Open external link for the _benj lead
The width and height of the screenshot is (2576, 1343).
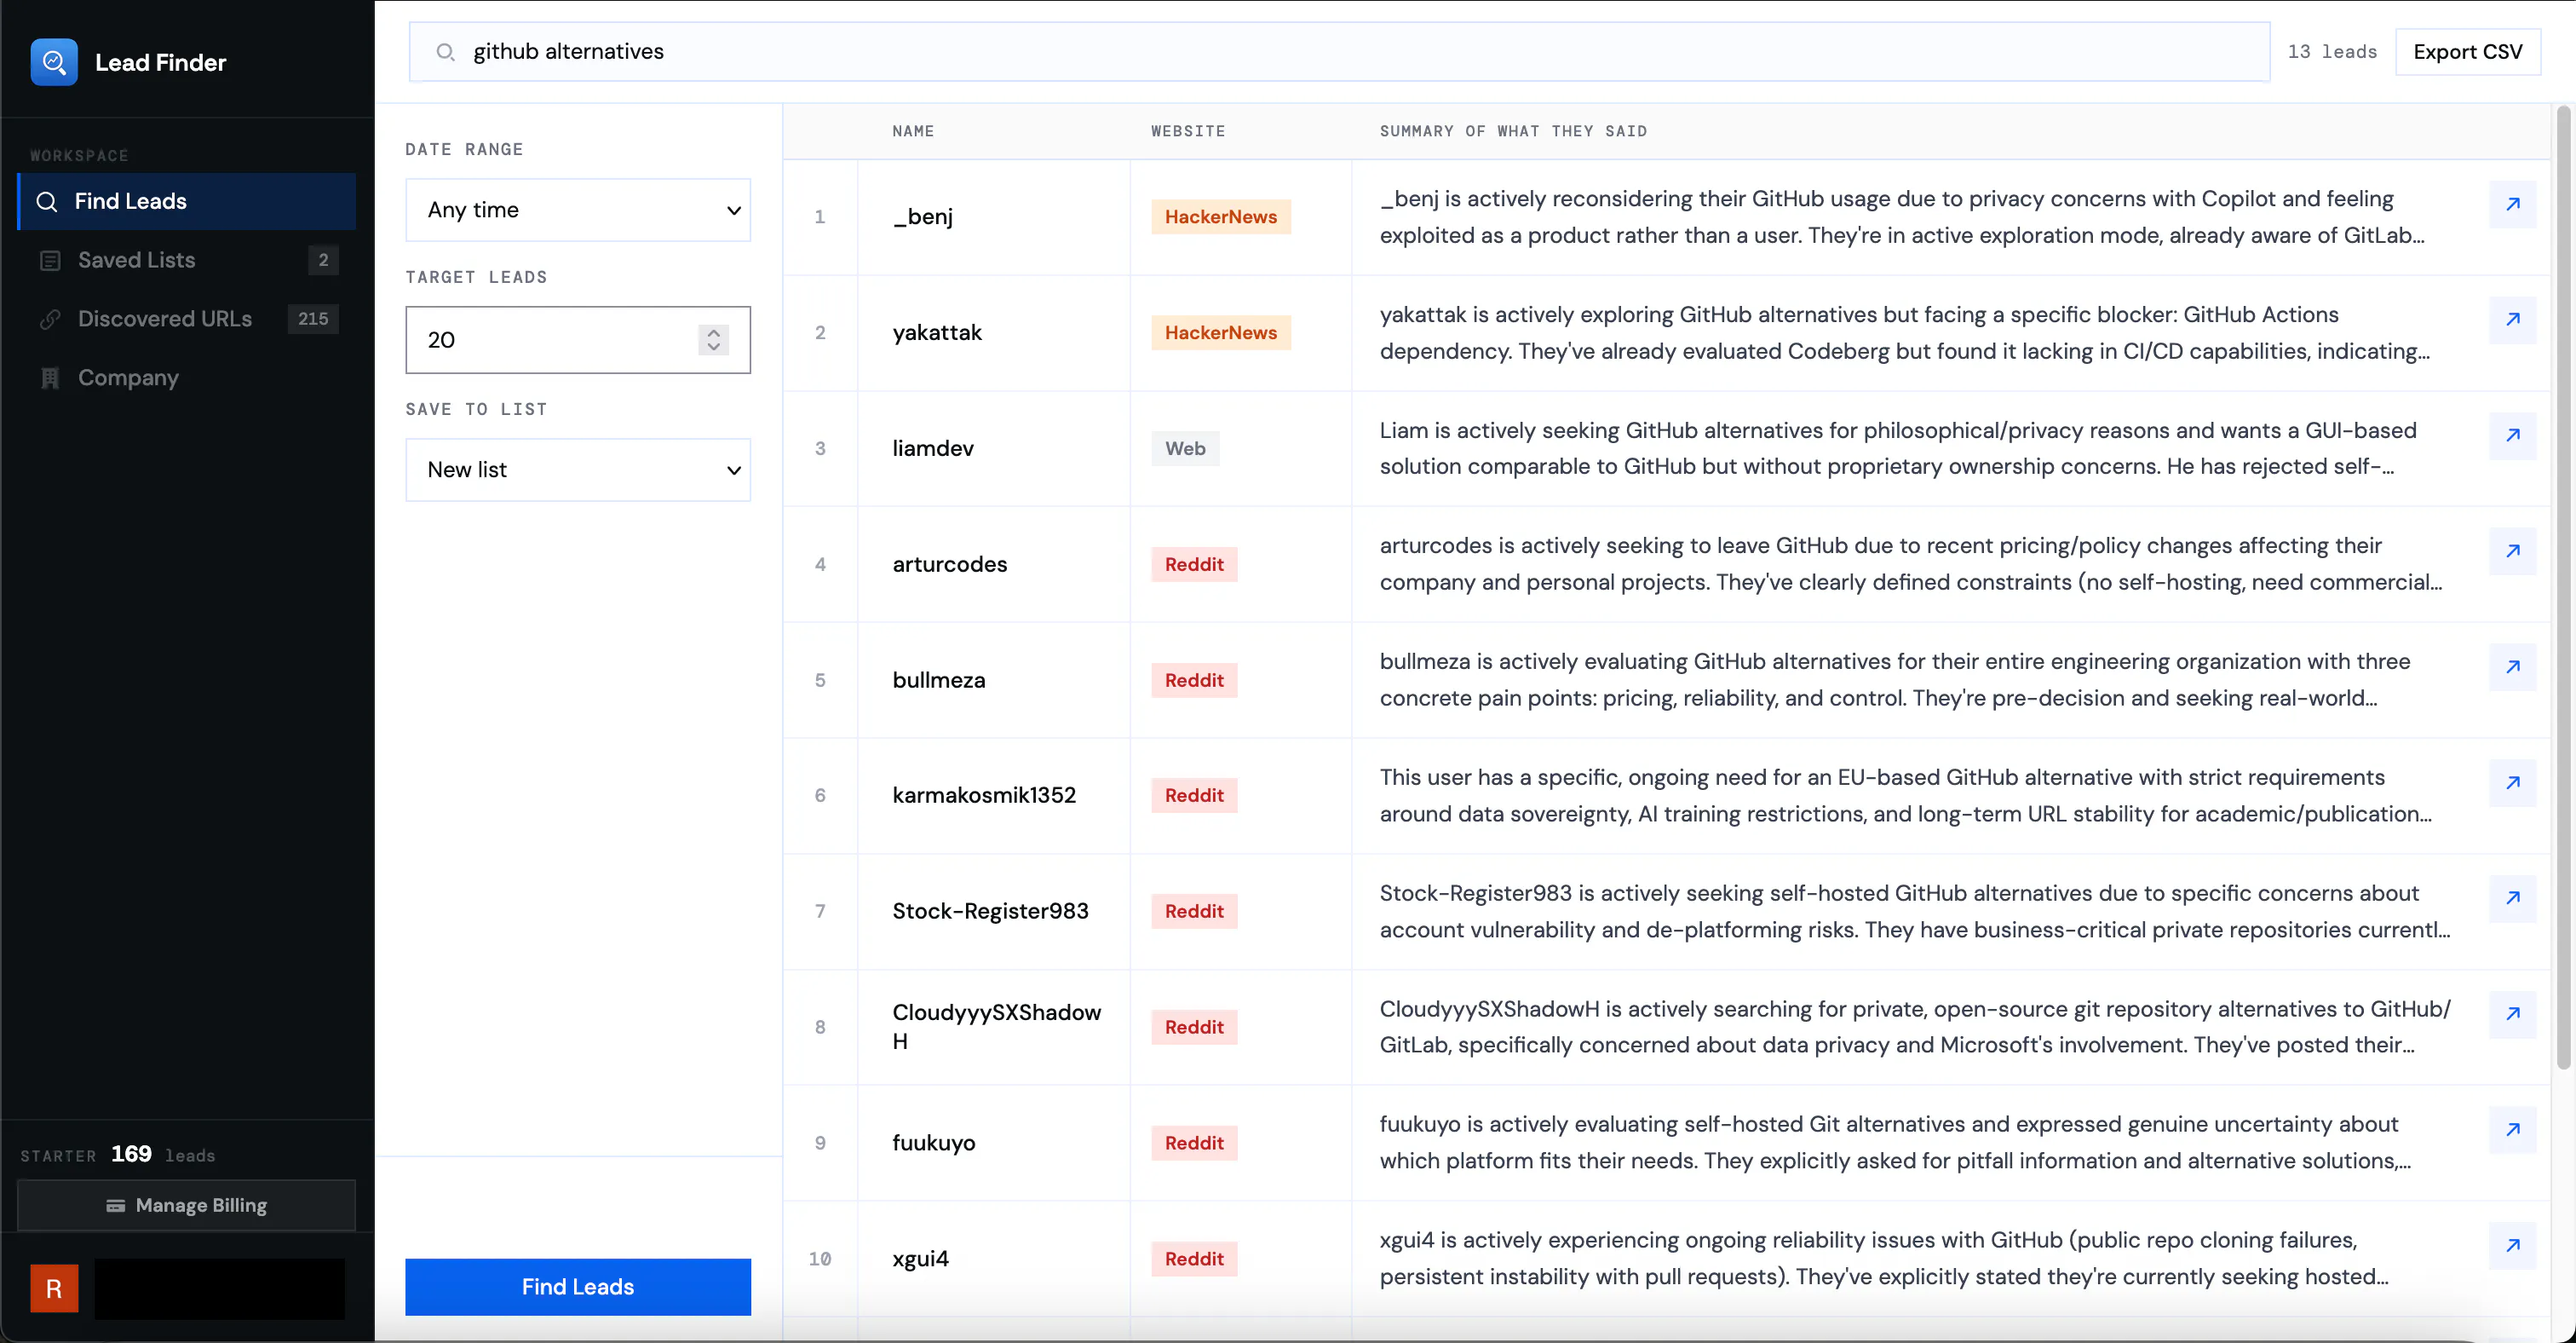(2512, 204)
